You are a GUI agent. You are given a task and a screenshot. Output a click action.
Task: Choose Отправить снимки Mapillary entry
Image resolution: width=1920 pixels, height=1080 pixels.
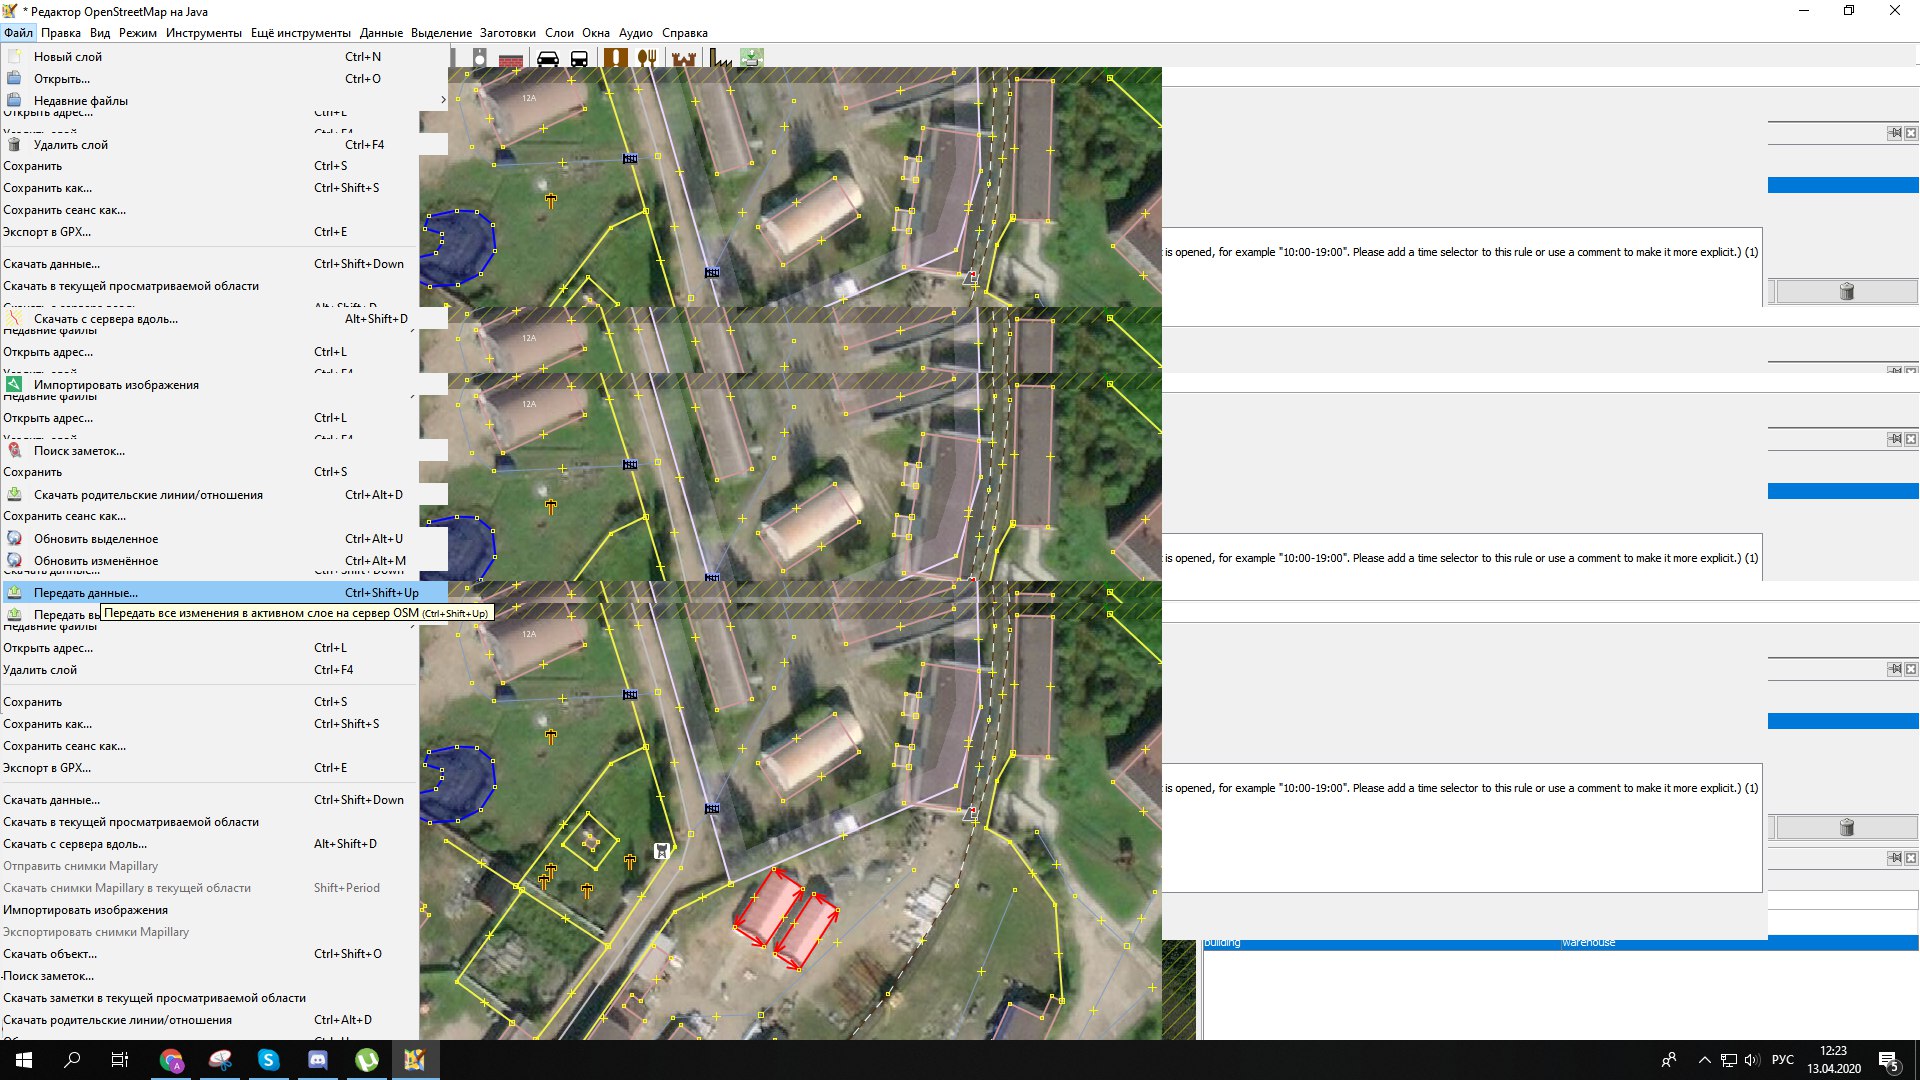pos(210,866)
